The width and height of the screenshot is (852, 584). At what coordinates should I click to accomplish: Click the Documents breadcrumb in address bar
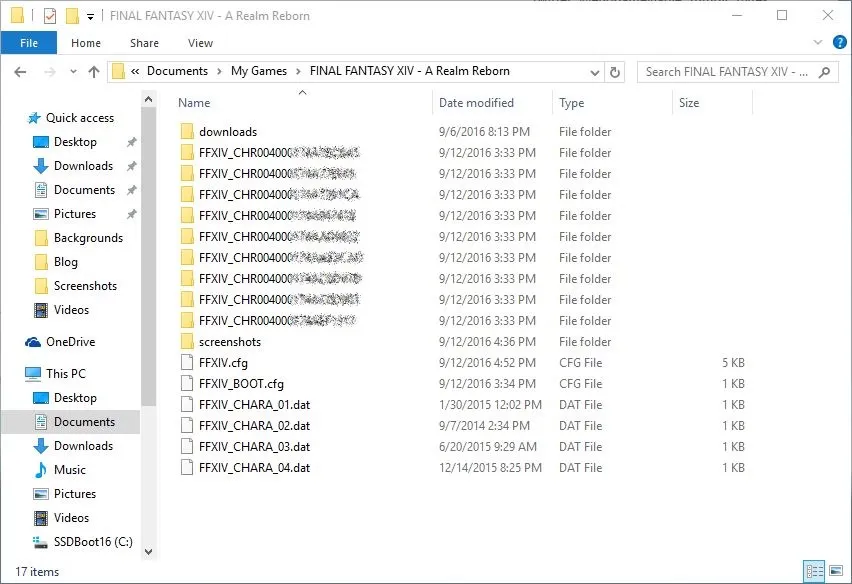pos(177,71)
